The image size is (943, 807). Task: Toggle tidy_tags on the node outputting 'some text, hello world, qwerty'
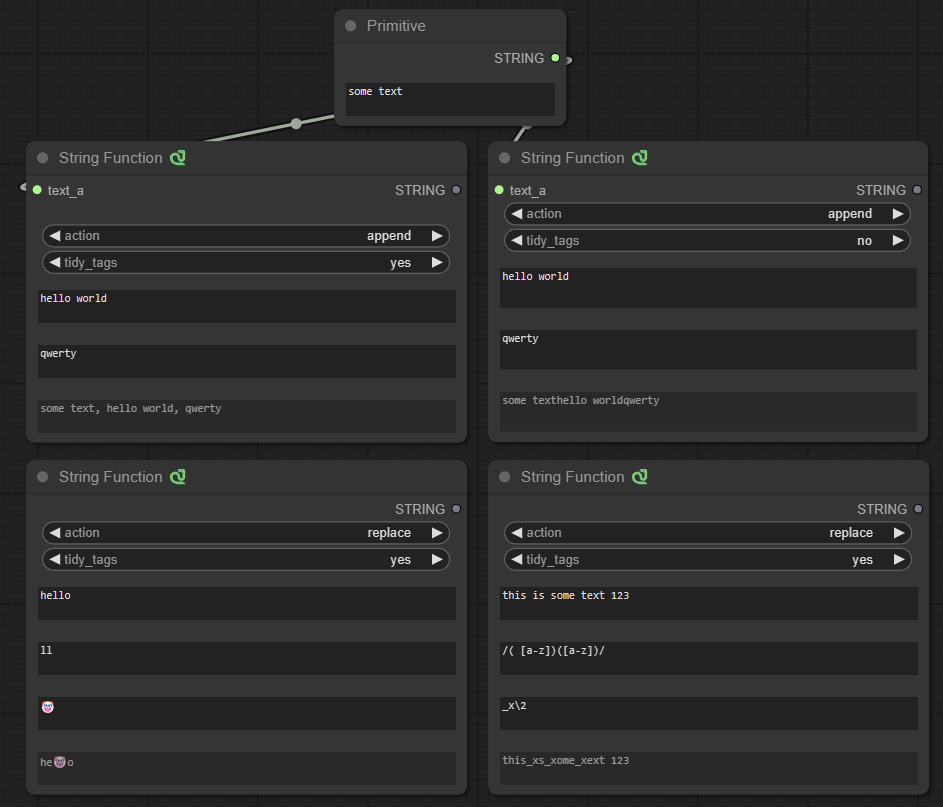[x=245, y=262]
